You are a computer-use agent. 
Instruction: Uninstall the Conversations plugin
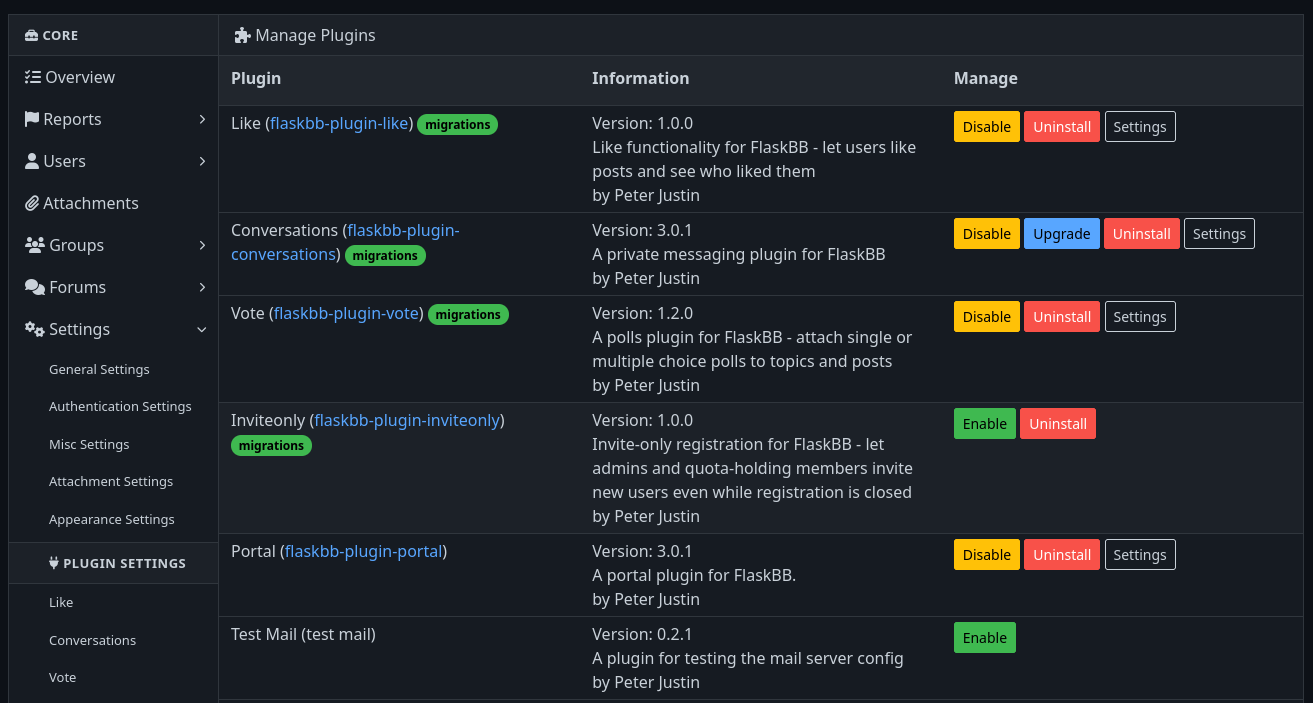1142,234
